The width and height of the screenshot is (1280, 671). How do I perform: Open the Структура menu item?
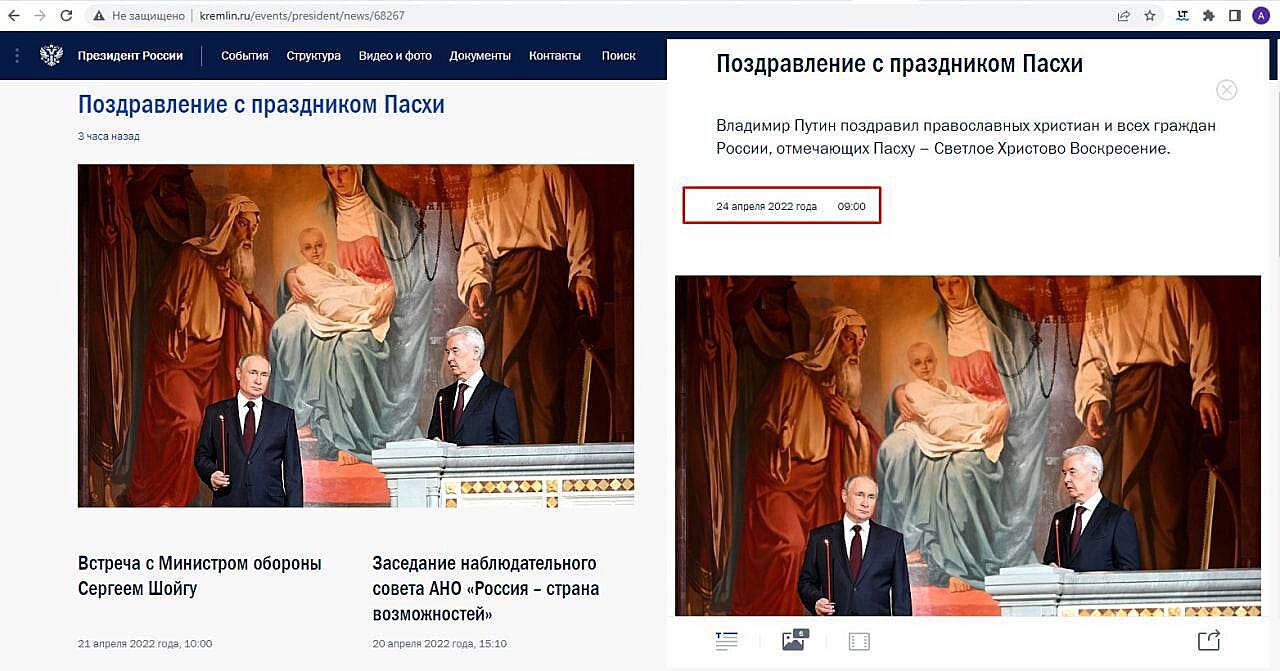313,56
